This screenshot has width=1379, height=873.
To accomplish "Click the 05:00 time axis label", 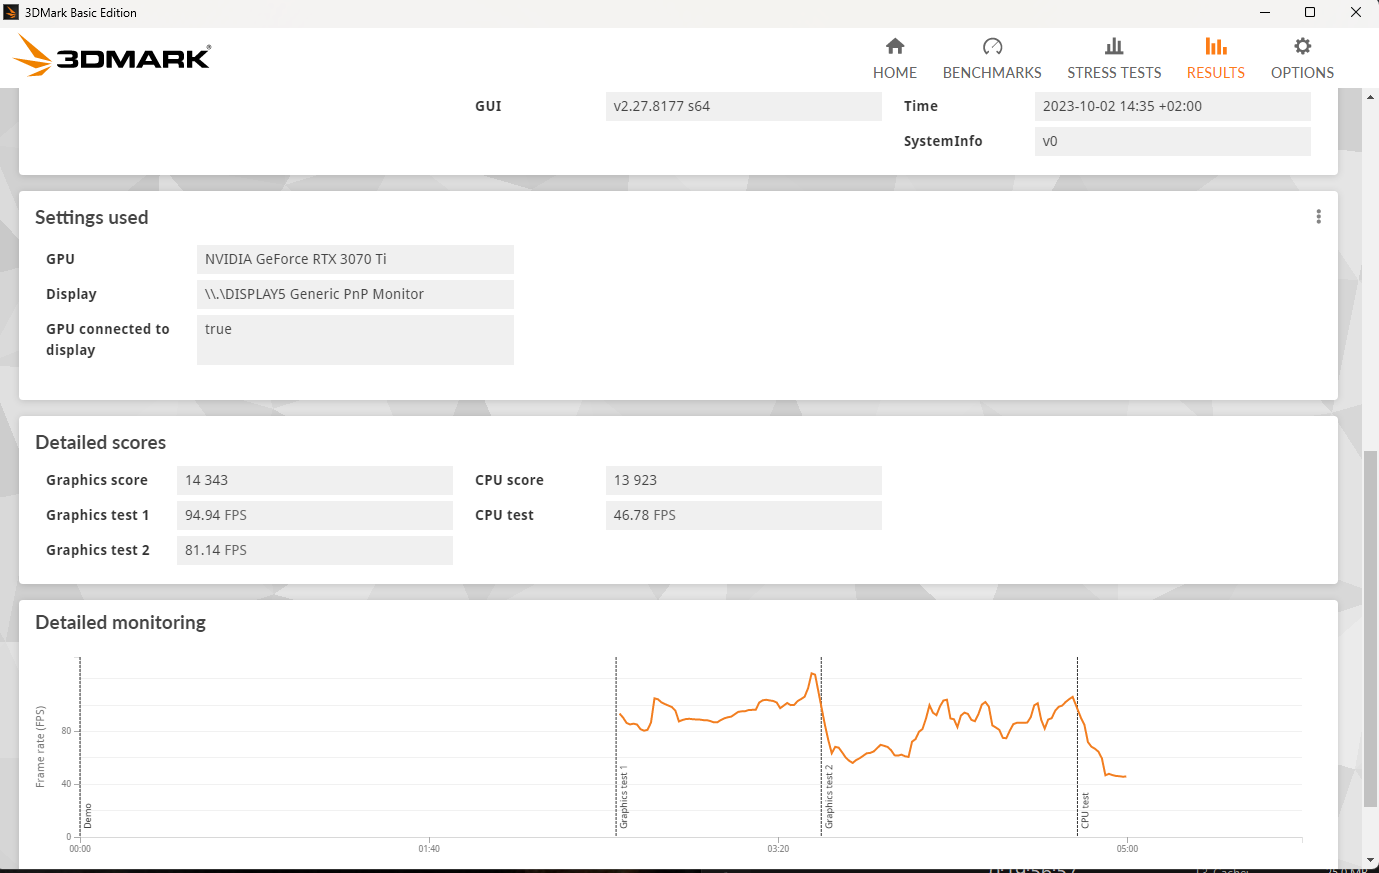I will pyautogui.click(x=1127, y=849).
